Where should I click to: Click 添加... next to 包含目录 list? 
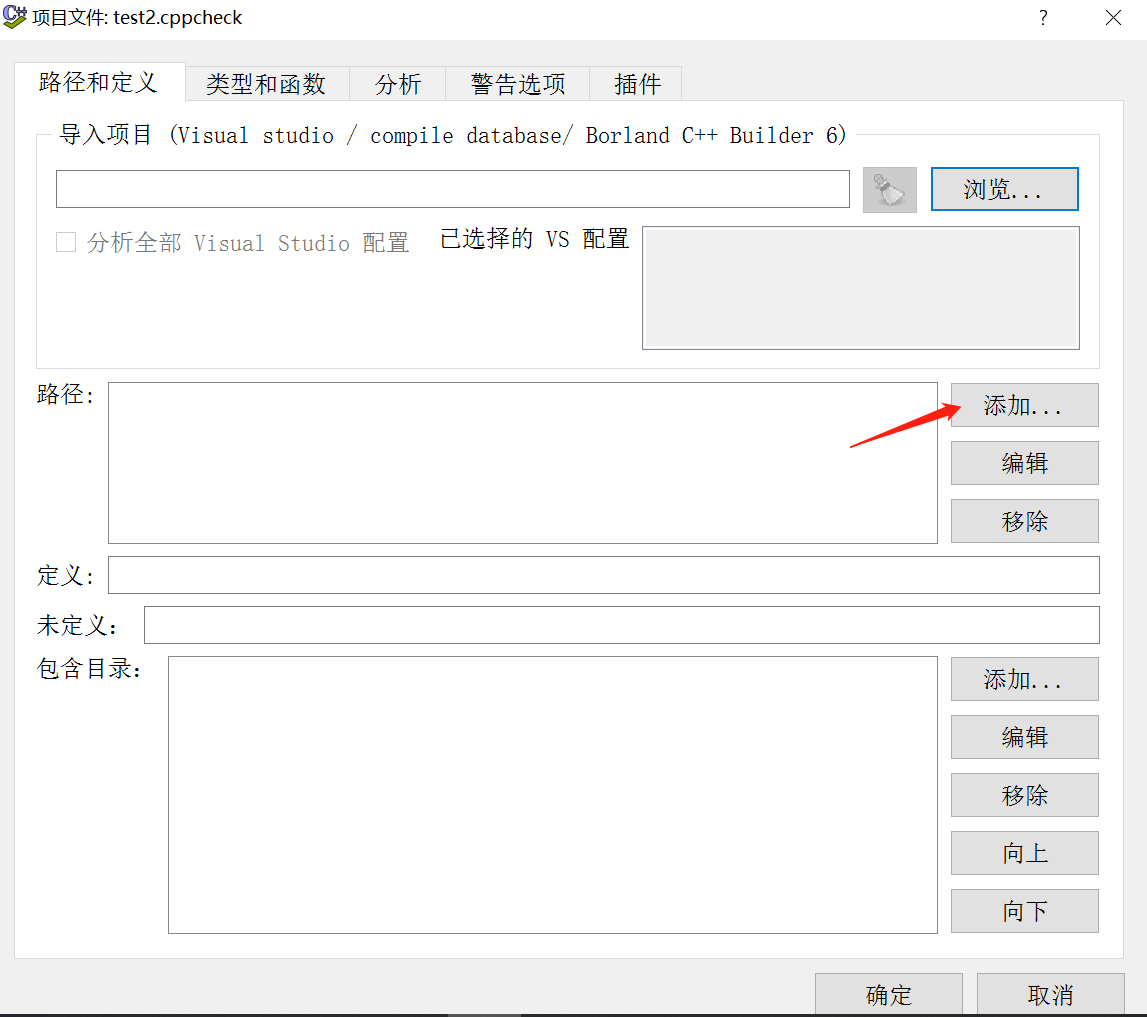(1024, 679)
